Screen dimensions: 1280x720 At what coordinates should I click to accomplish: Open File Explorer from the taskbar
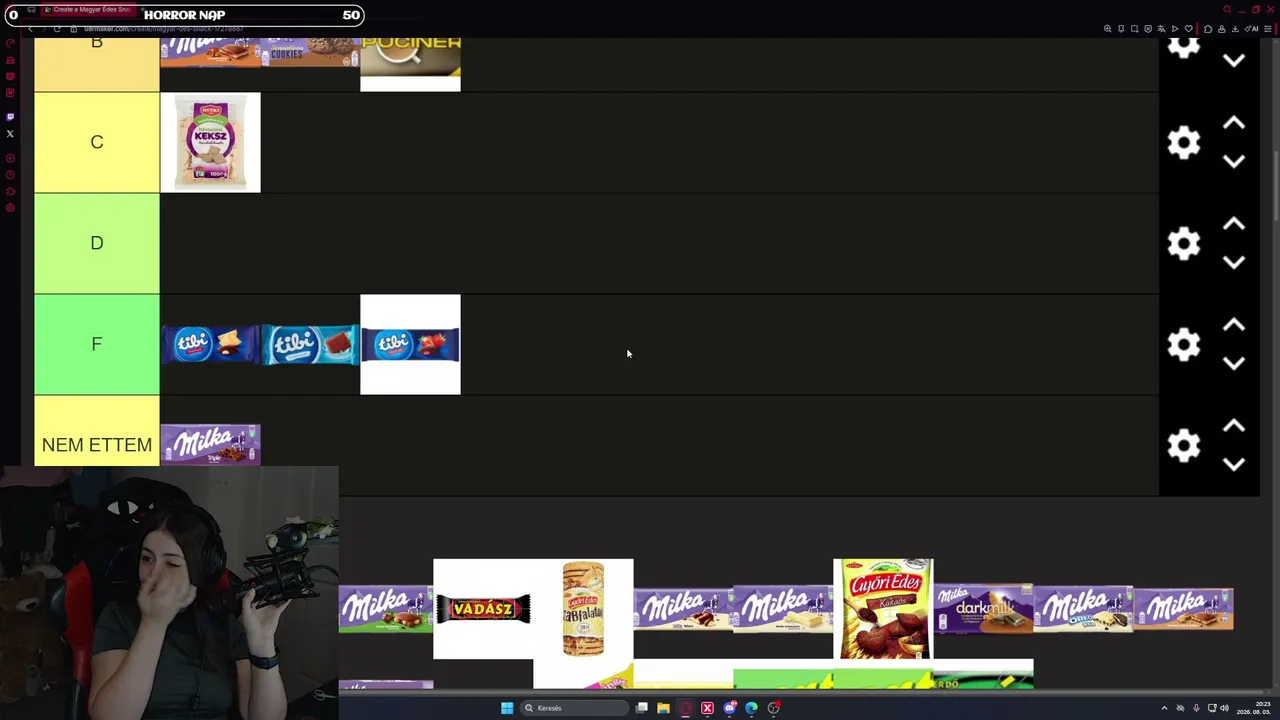(x=663, y=708)
